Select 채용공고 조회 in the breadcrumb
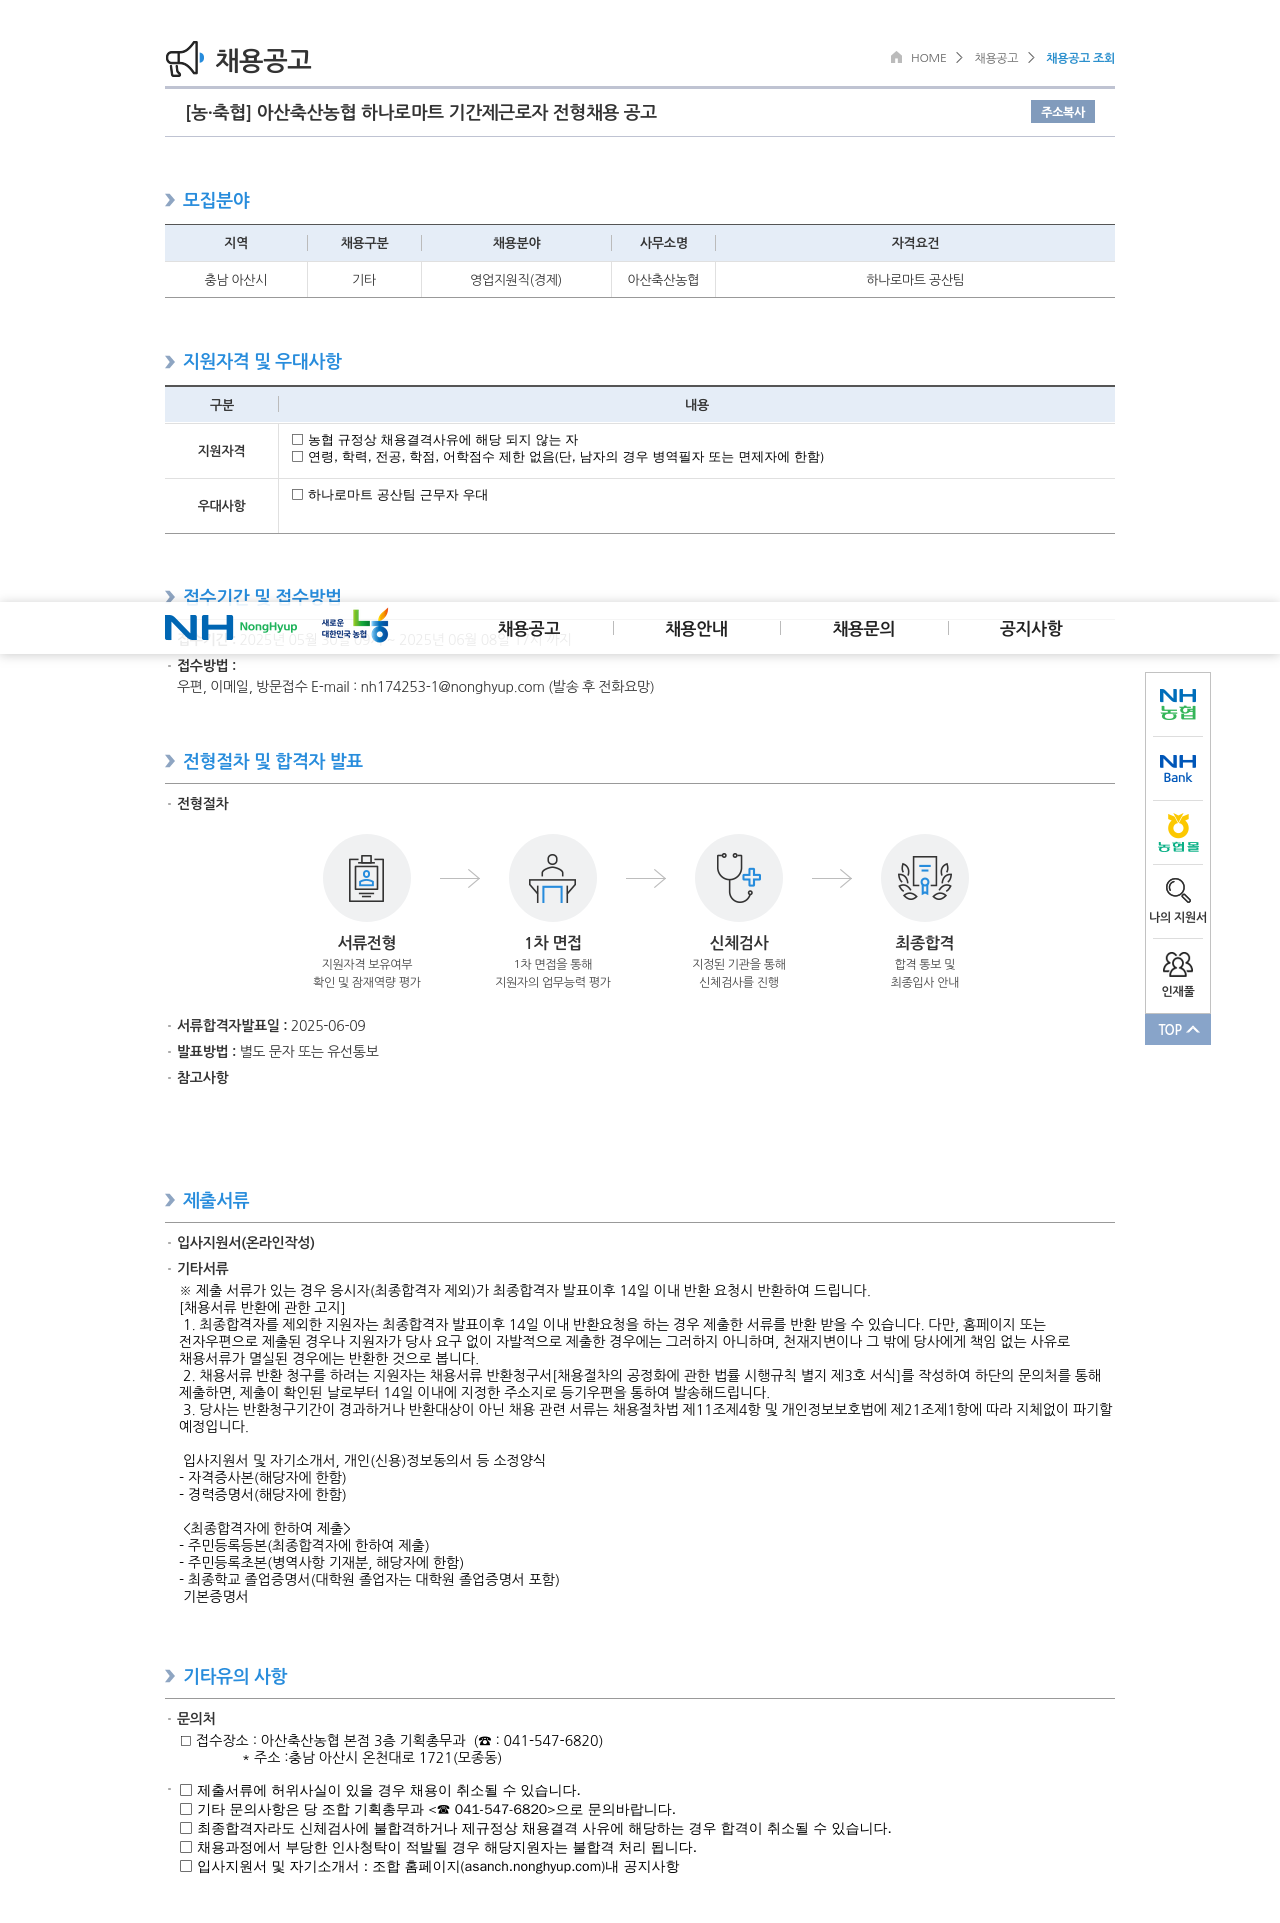The image size is (1280, 1923). click(1080, 58)
